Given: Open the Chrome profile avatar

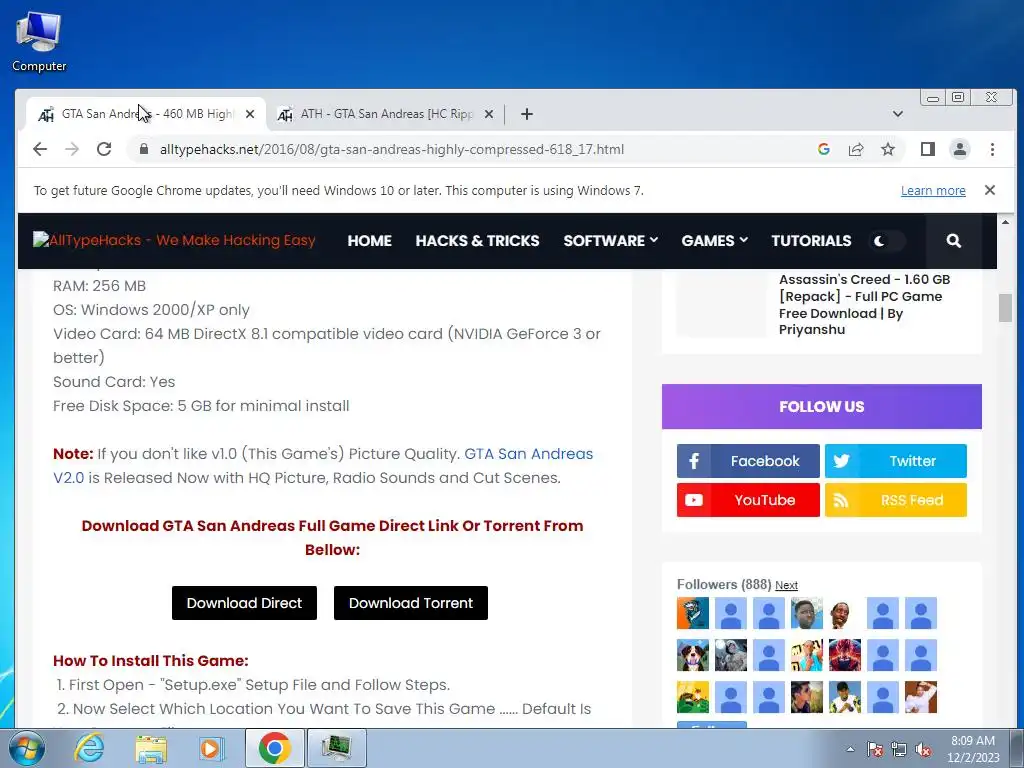Looking at the screenshot, I should coord(959,149).
